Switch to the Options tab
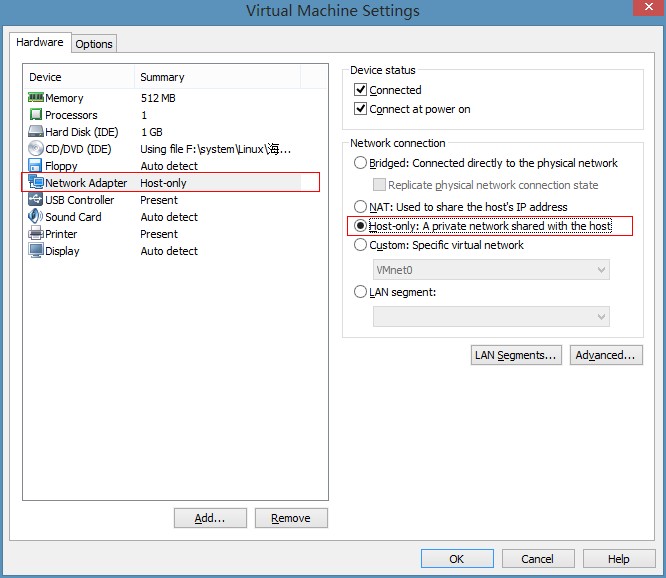 pyautogui.click(x=94, y=44)
